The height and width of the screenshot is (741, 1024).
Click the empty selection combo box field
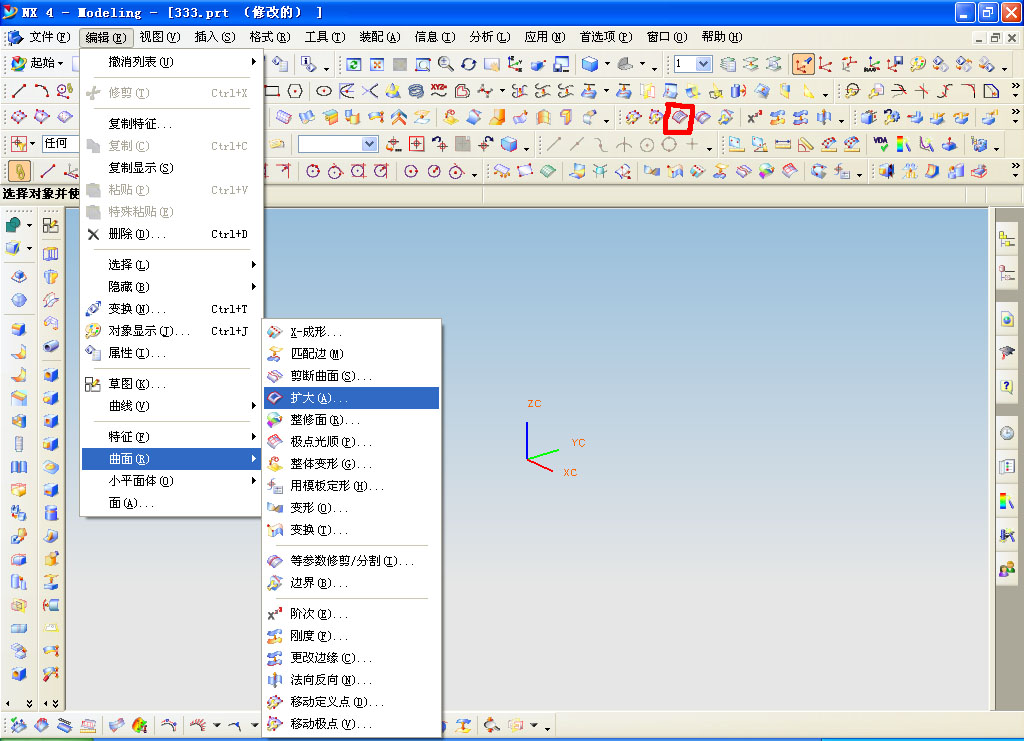tap(338, 144)
